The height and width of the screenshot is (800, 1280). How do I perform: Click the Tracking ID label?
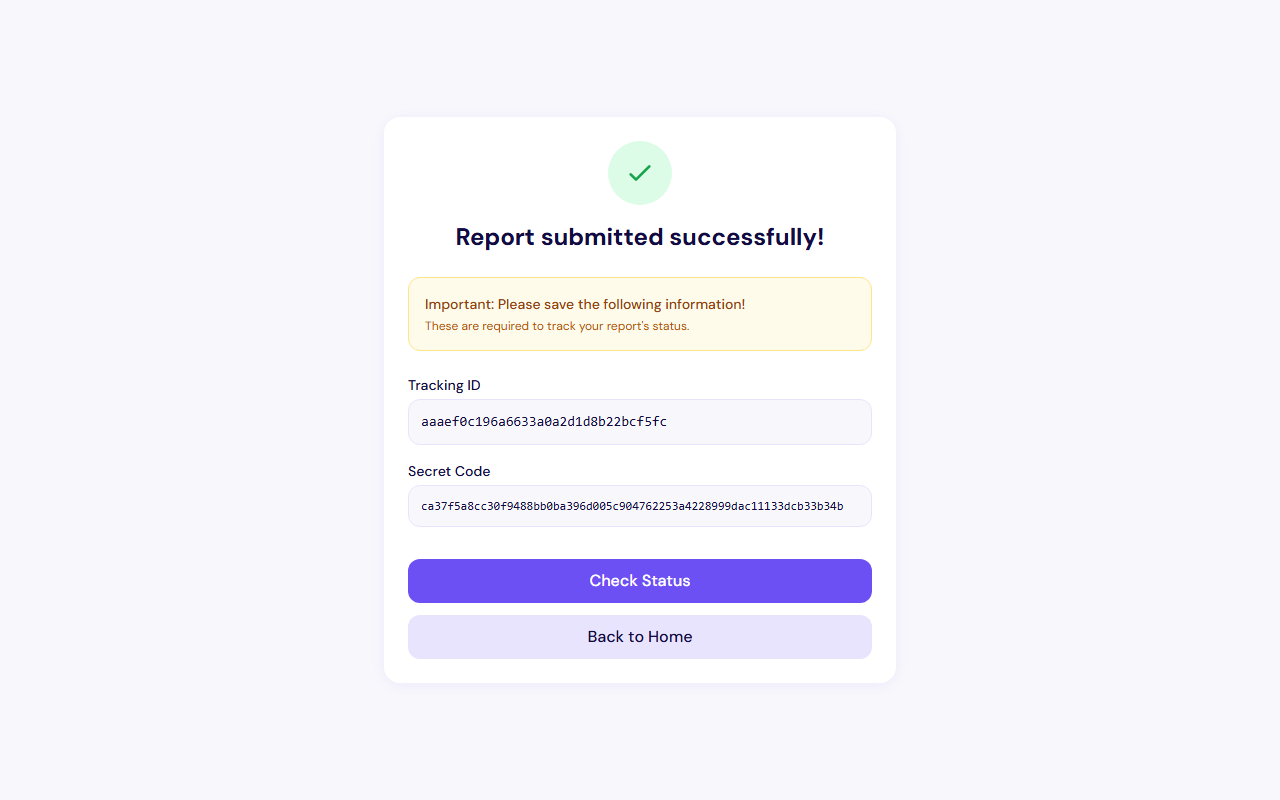click(444, 385)
